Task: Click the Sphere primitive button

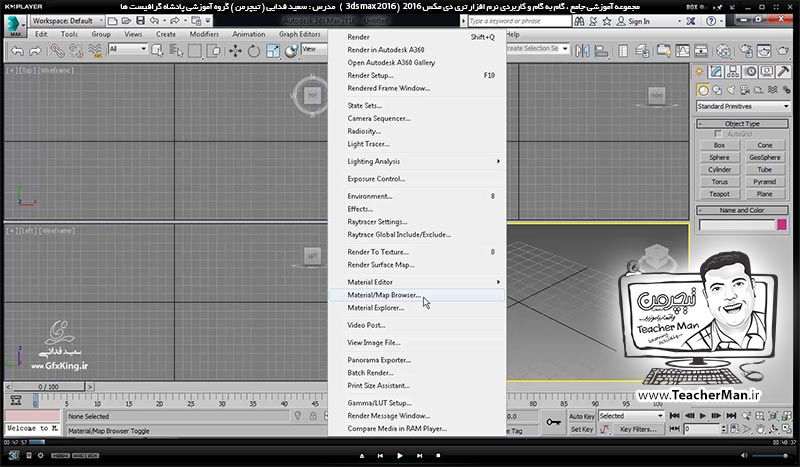Action: [x=719, y=157]
